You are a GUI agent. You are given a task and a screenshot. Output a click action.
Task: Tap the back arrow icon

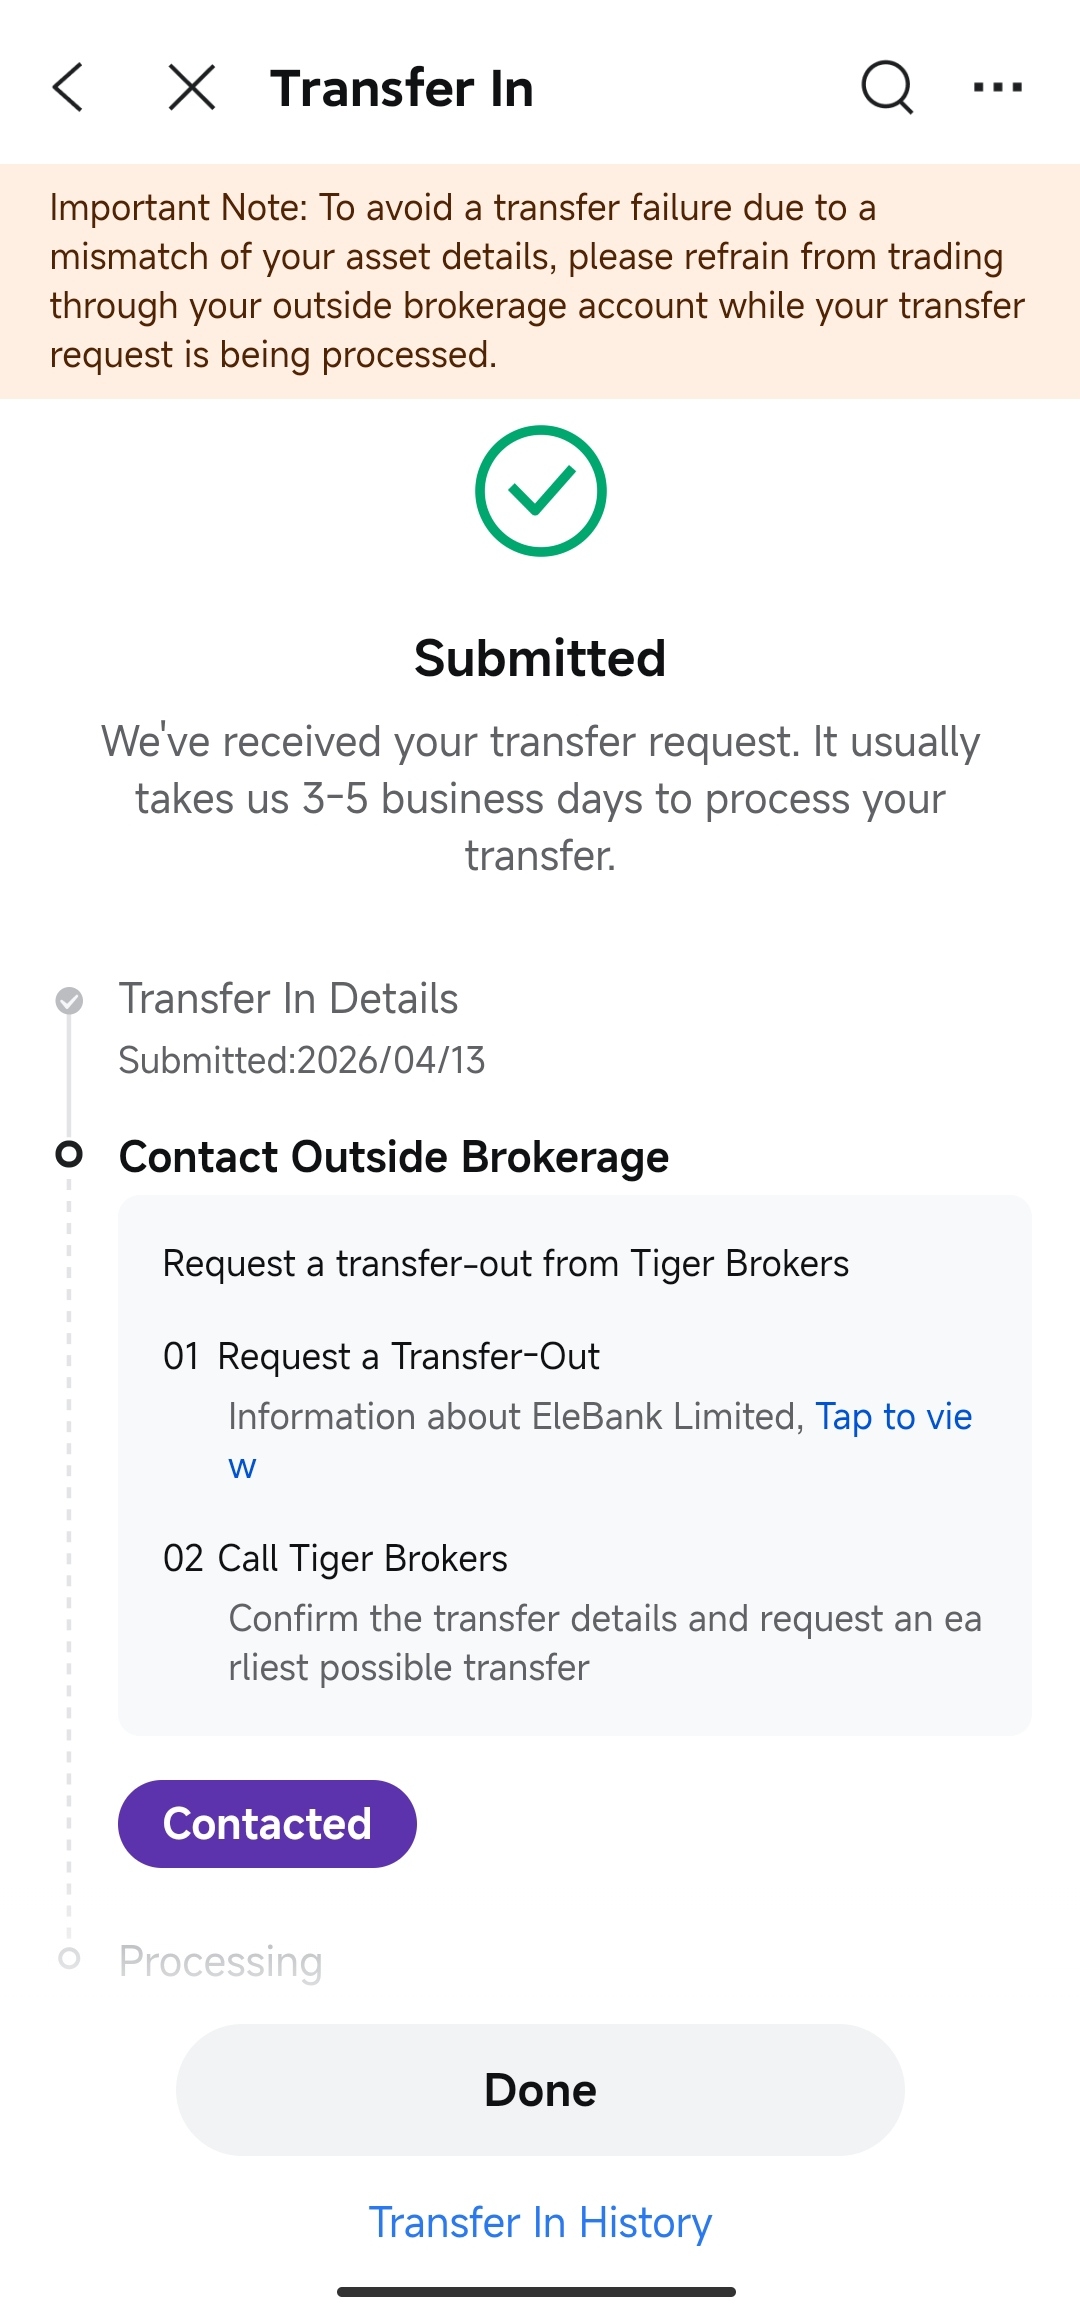[x=68, y=88]
